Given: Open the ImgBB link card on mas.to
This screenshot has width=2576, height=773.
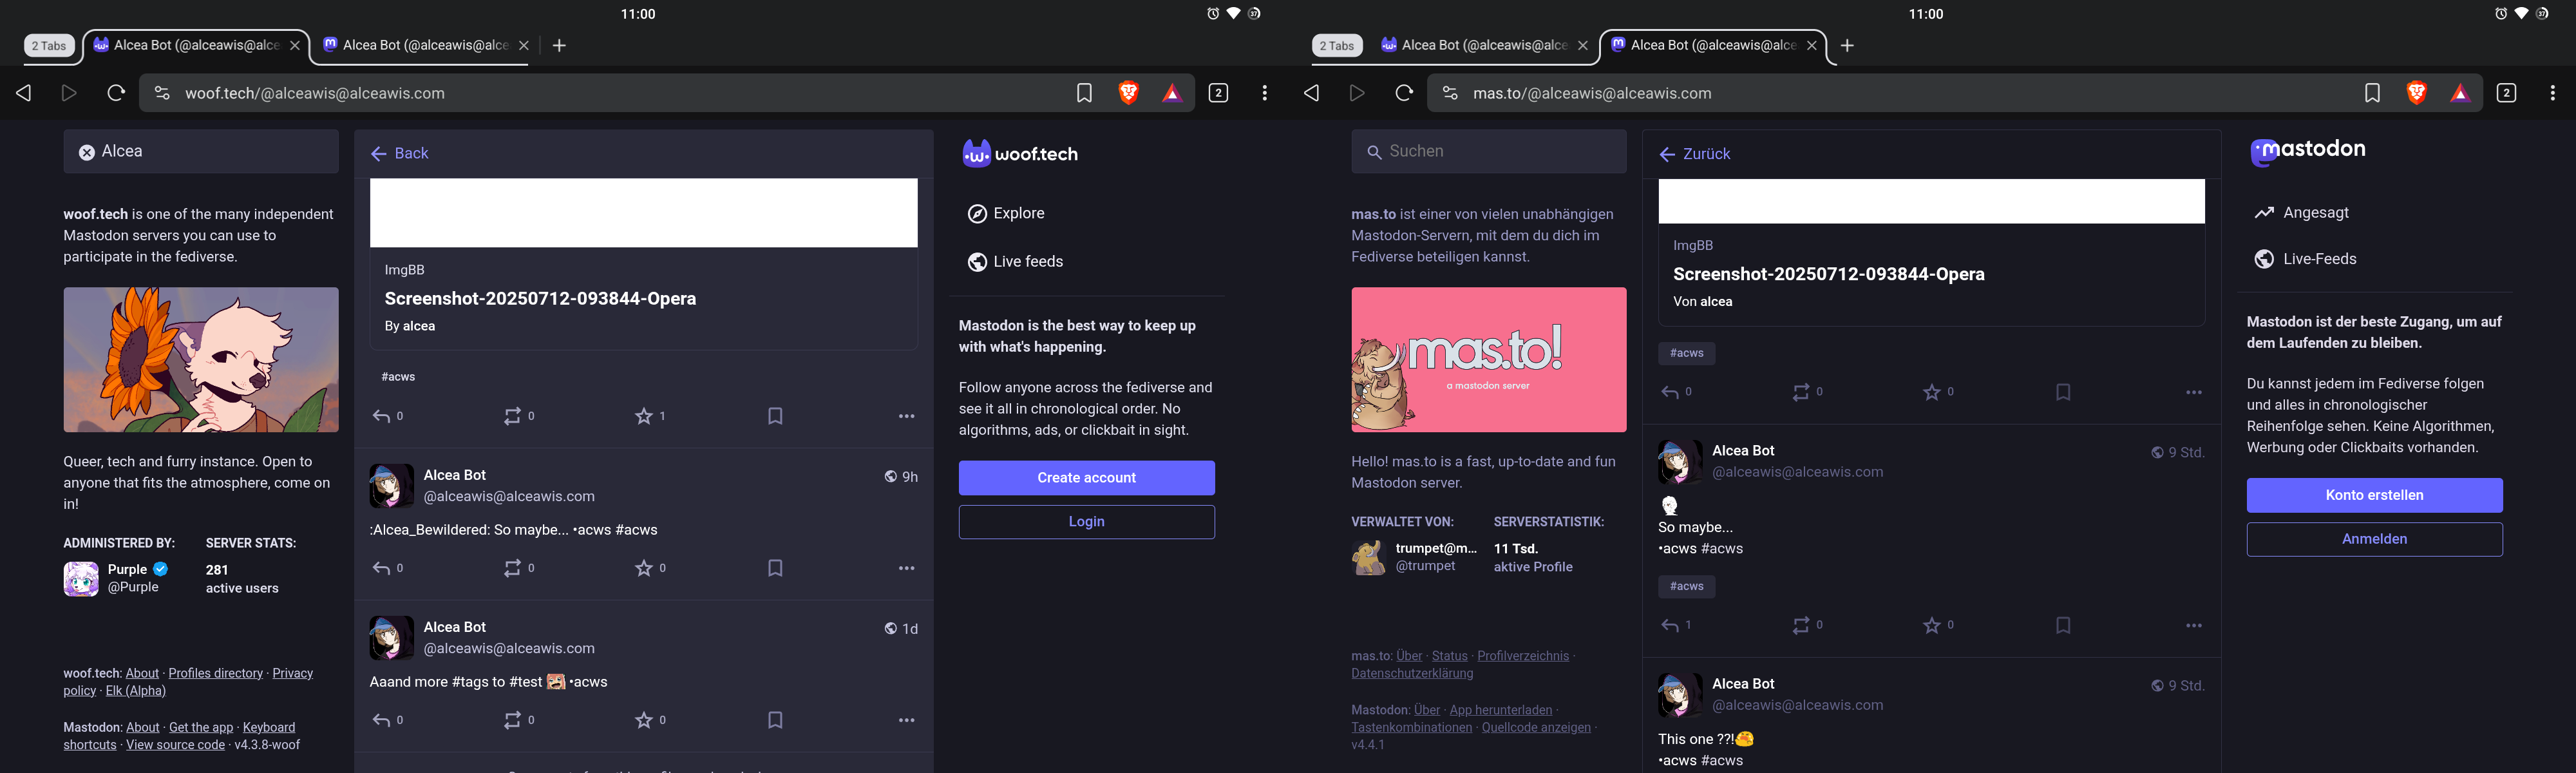Looking at the screenshot, I should coord(1931,252).
